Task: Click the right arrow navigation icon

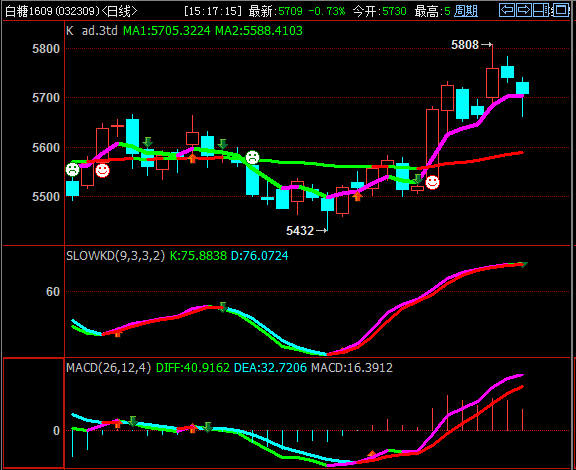Action: [524, 10]
